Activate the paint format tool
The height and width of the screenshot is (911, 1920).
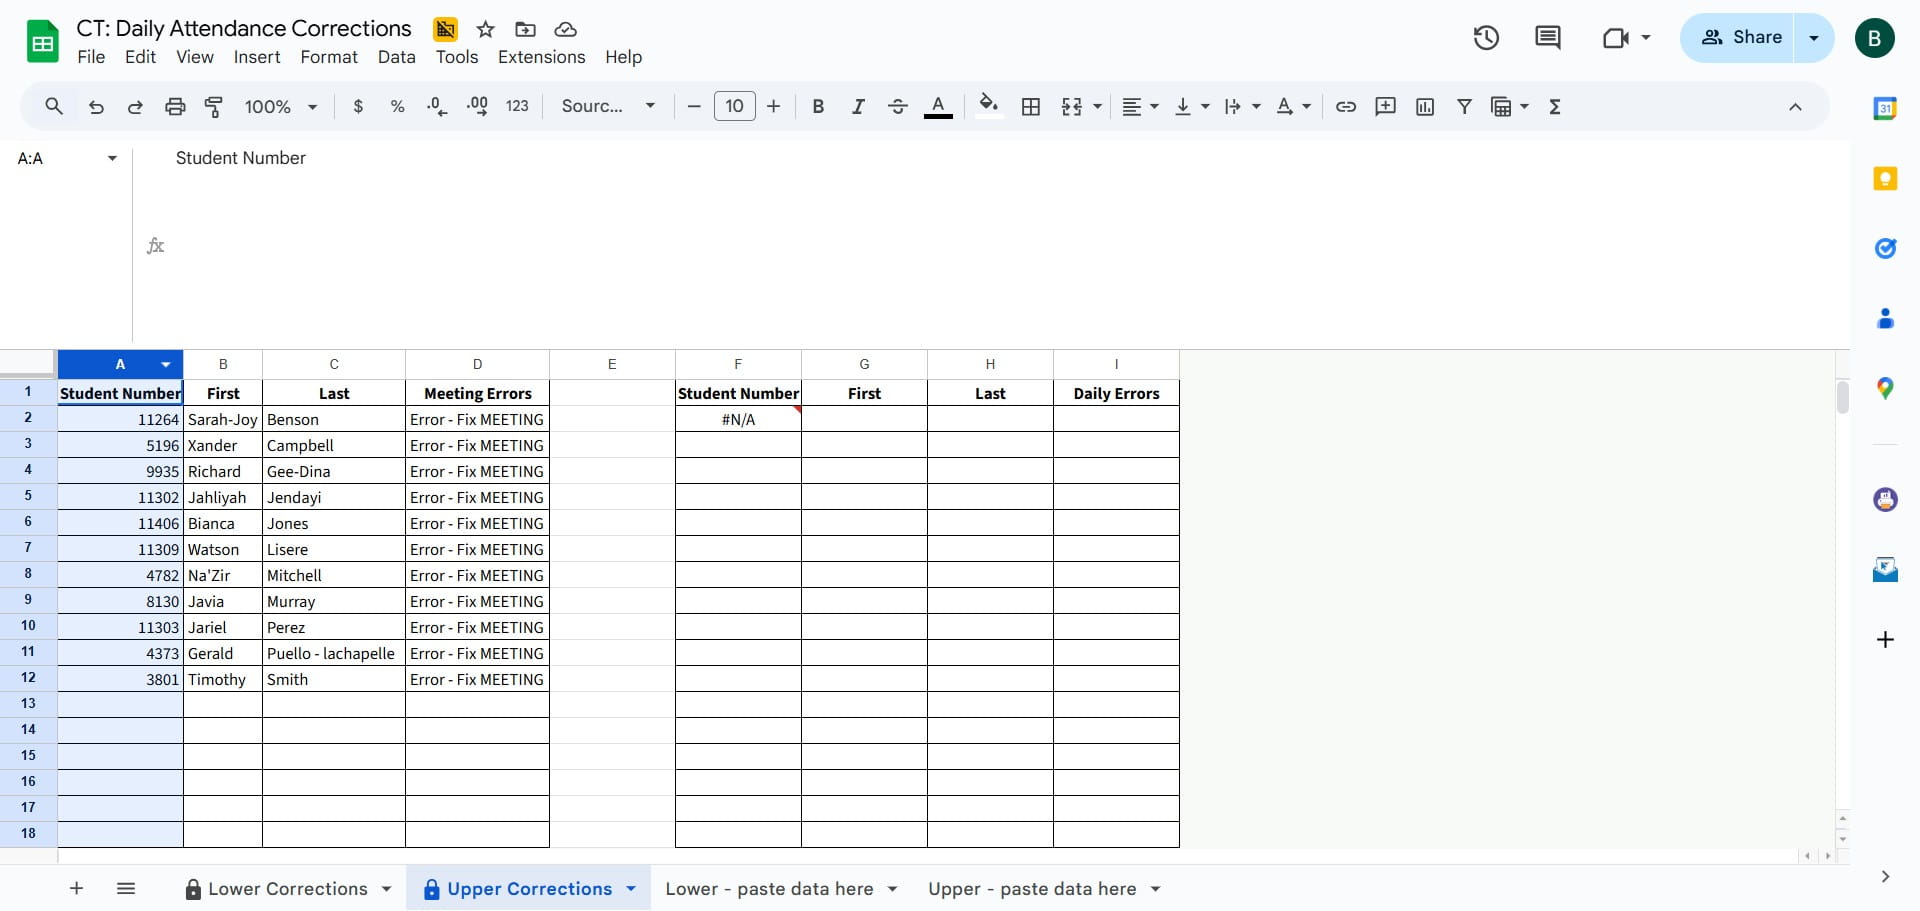point(214,106)
